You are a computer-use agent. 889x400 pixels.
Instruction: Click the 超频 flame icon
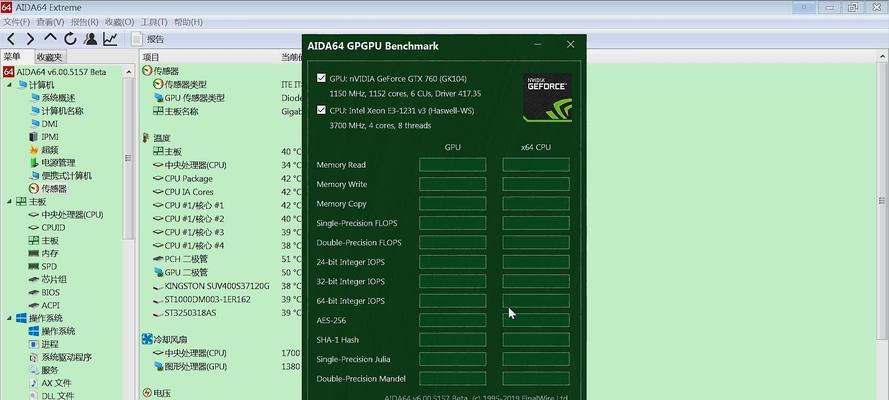[x=34, y=150]
